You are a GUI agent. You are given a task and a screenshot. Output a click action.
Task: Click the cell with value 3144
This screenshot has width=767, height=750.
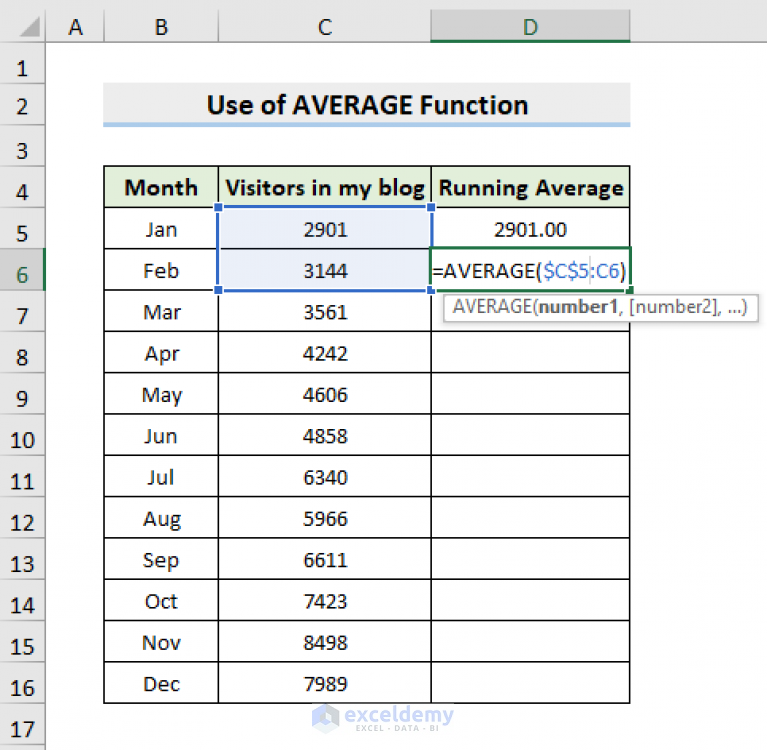(x=324, y=270)
